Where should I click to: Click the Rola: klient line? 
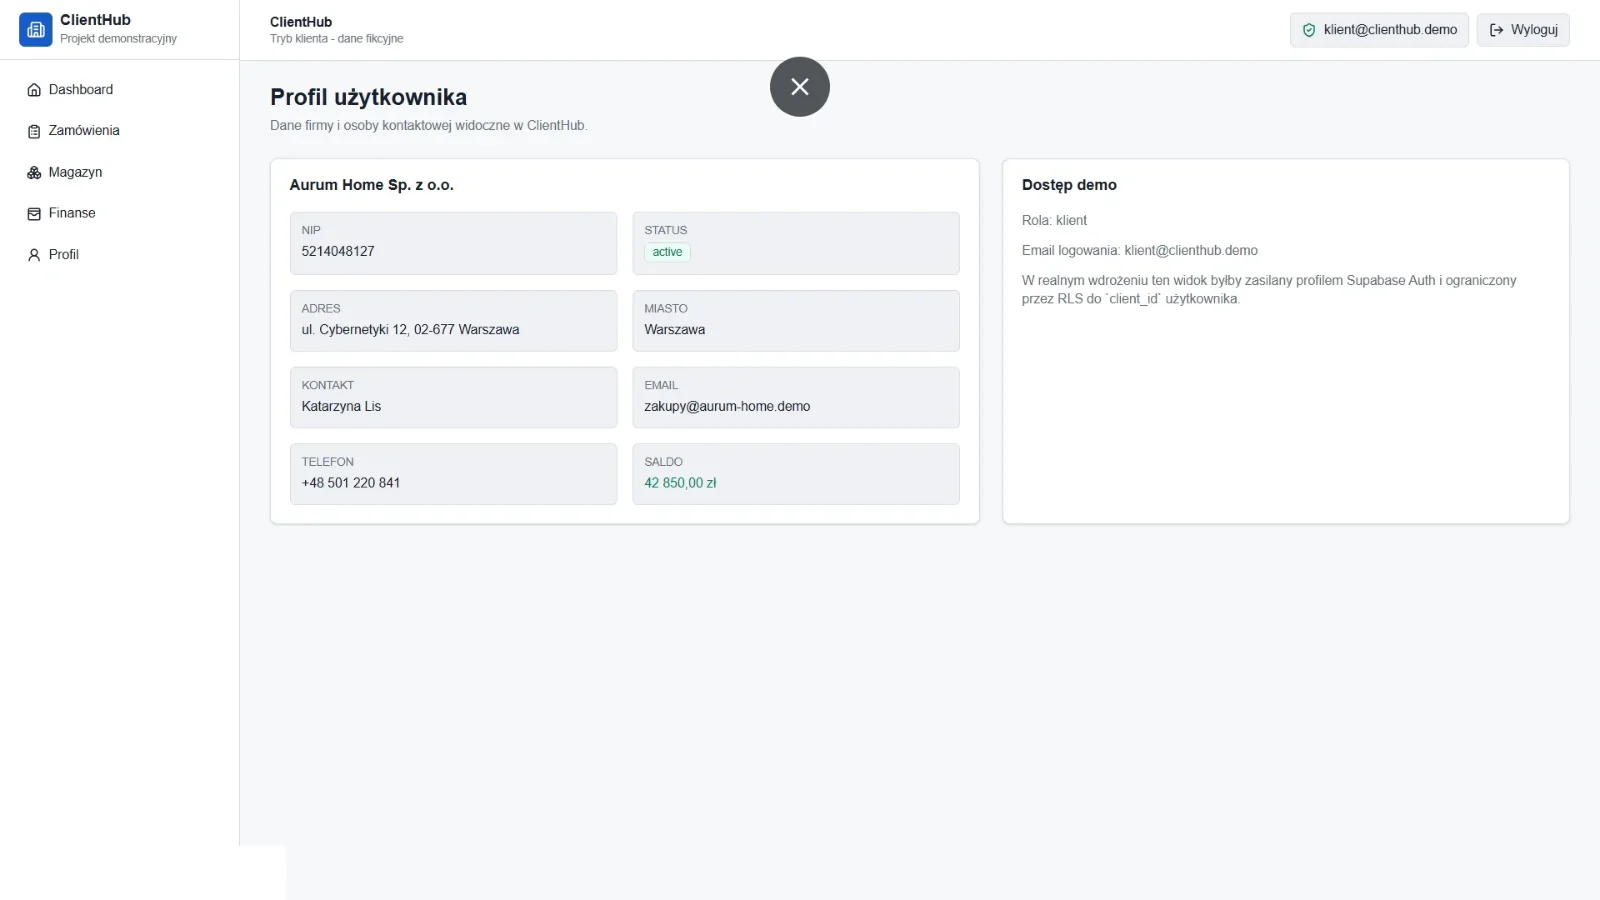(1054, 220)
